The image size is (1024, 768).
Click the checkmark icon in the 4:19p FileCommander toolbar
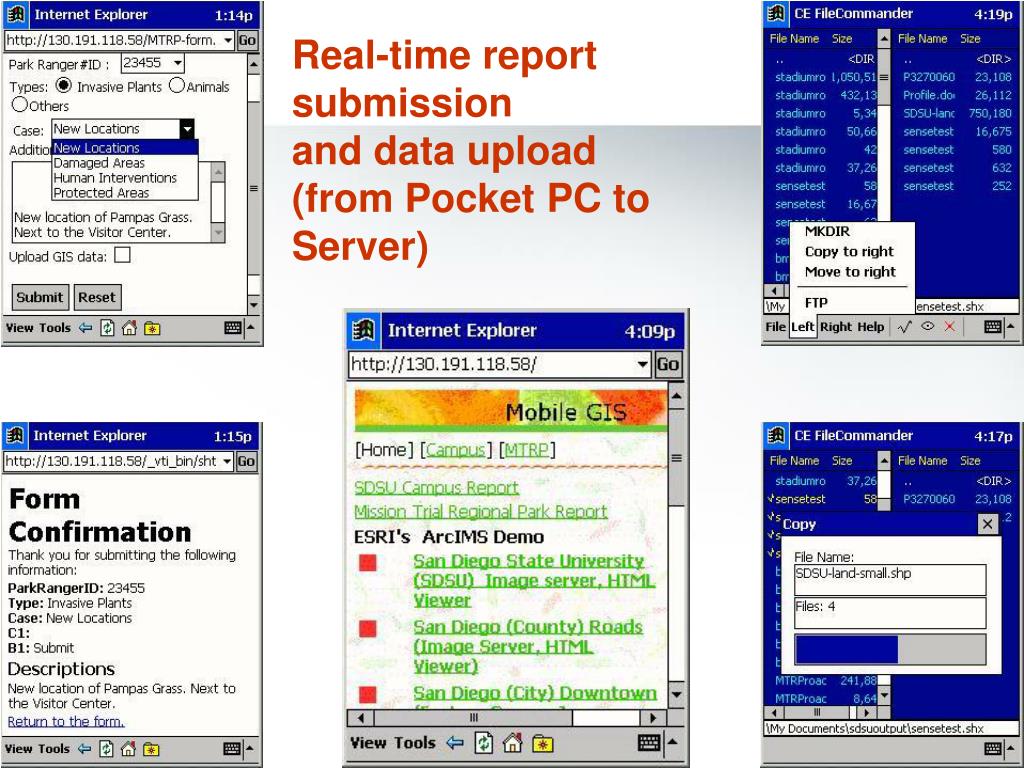[x=905, y=327]
